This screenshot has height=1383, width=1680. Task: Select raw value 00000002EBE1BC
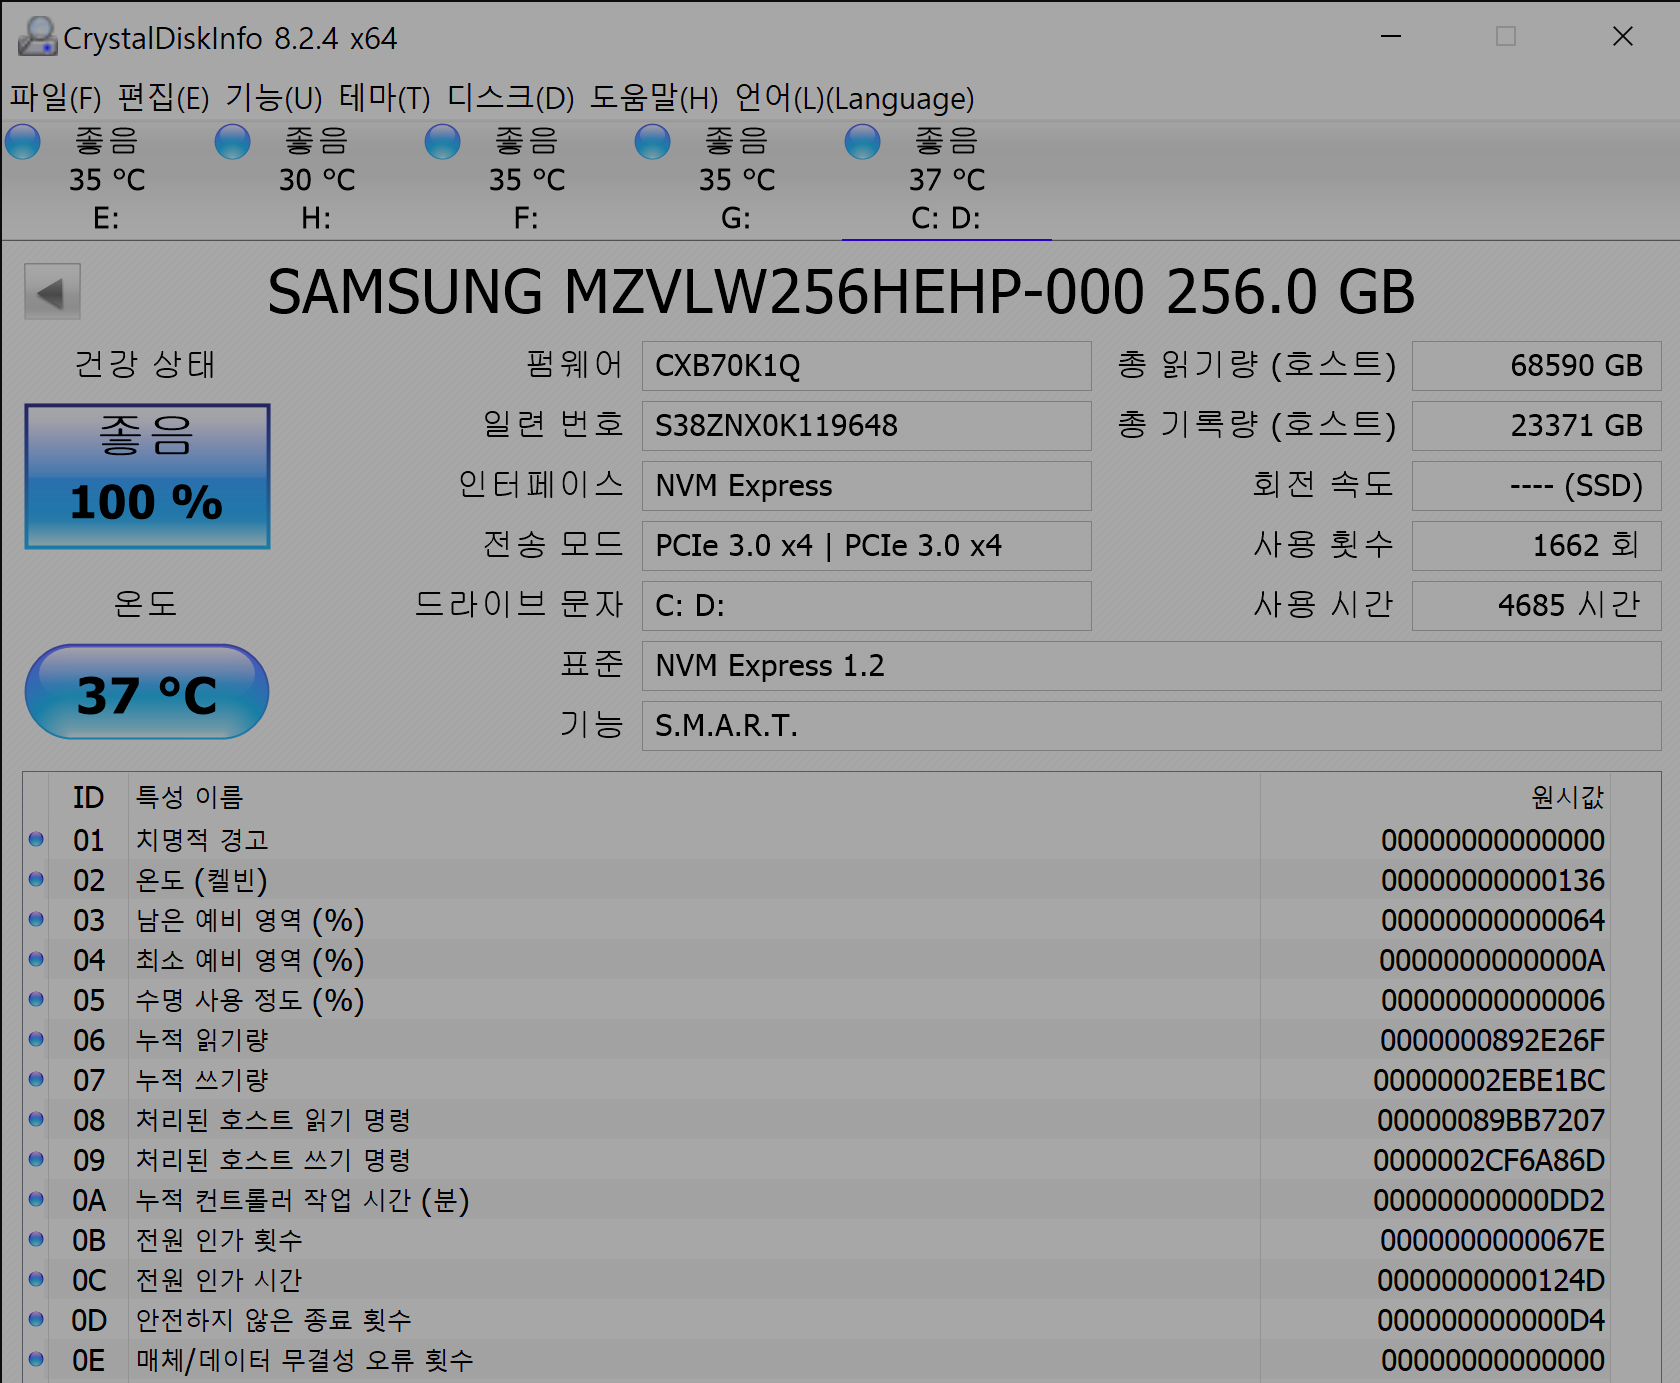point(1490,1080)
